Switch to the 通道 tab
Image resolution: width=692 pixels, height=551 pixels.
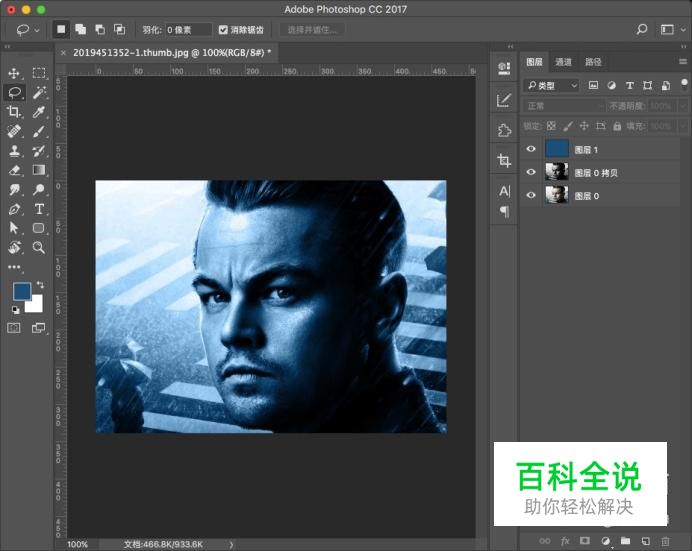tap(563, 62)
